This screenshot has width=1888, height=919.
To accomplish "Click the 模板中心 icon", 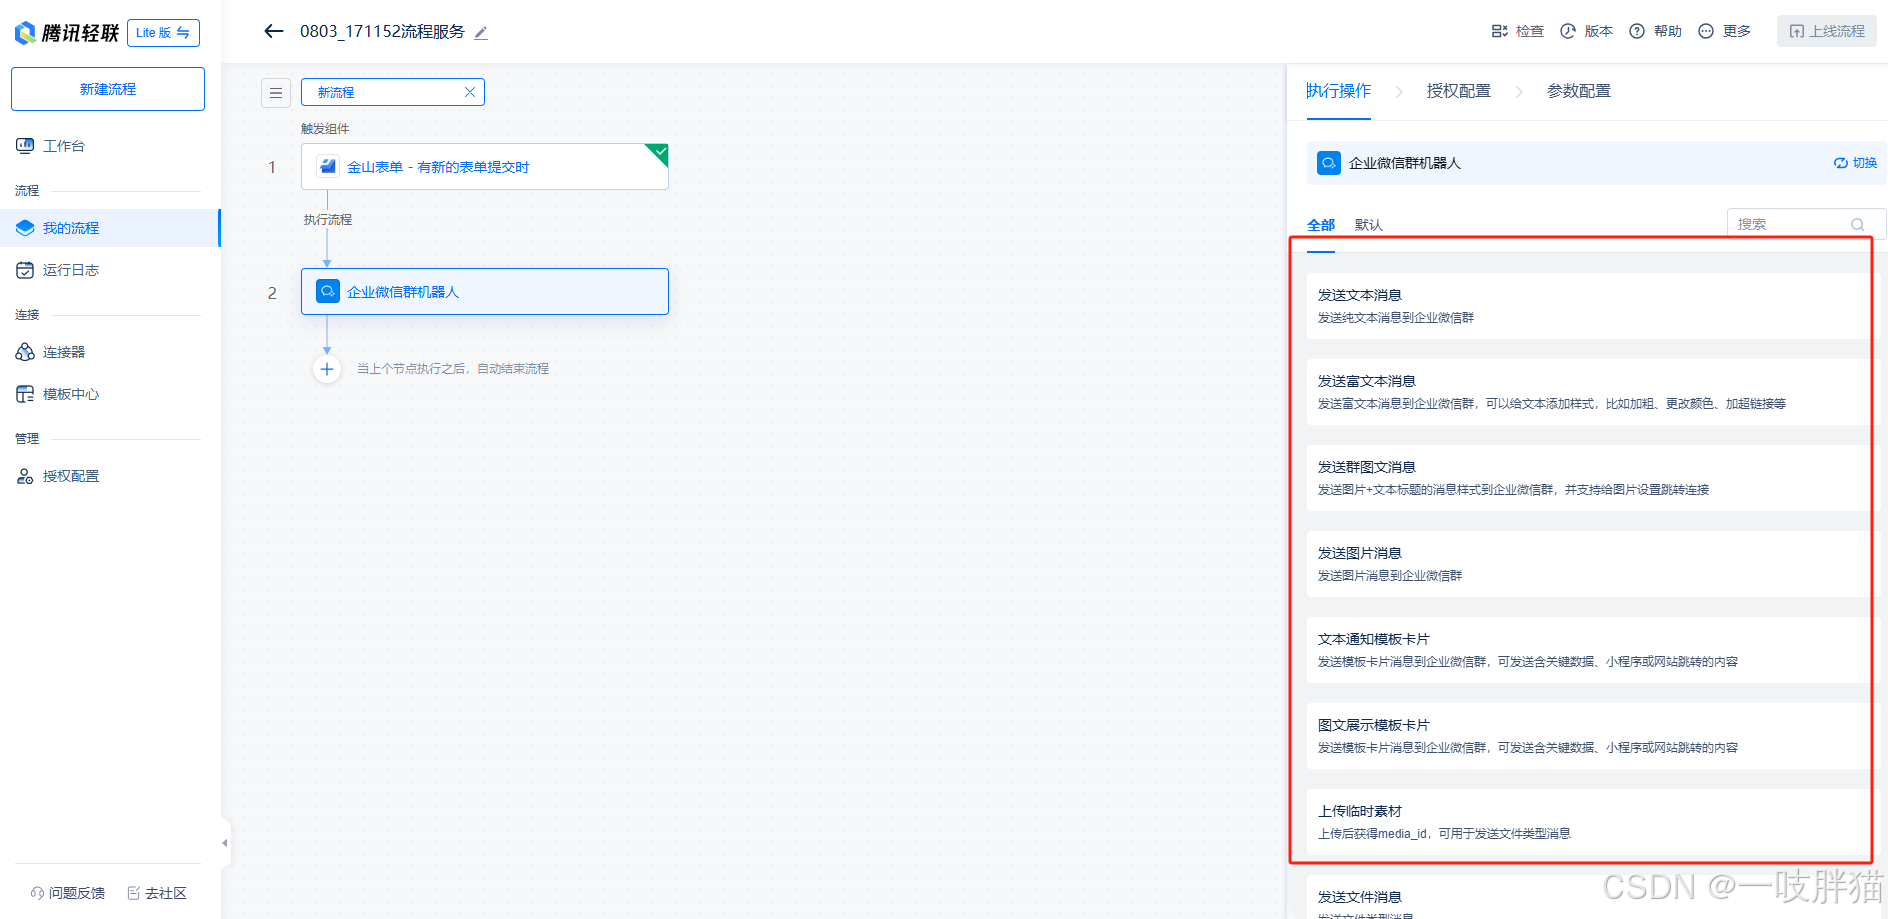I will tap(25, 394).
